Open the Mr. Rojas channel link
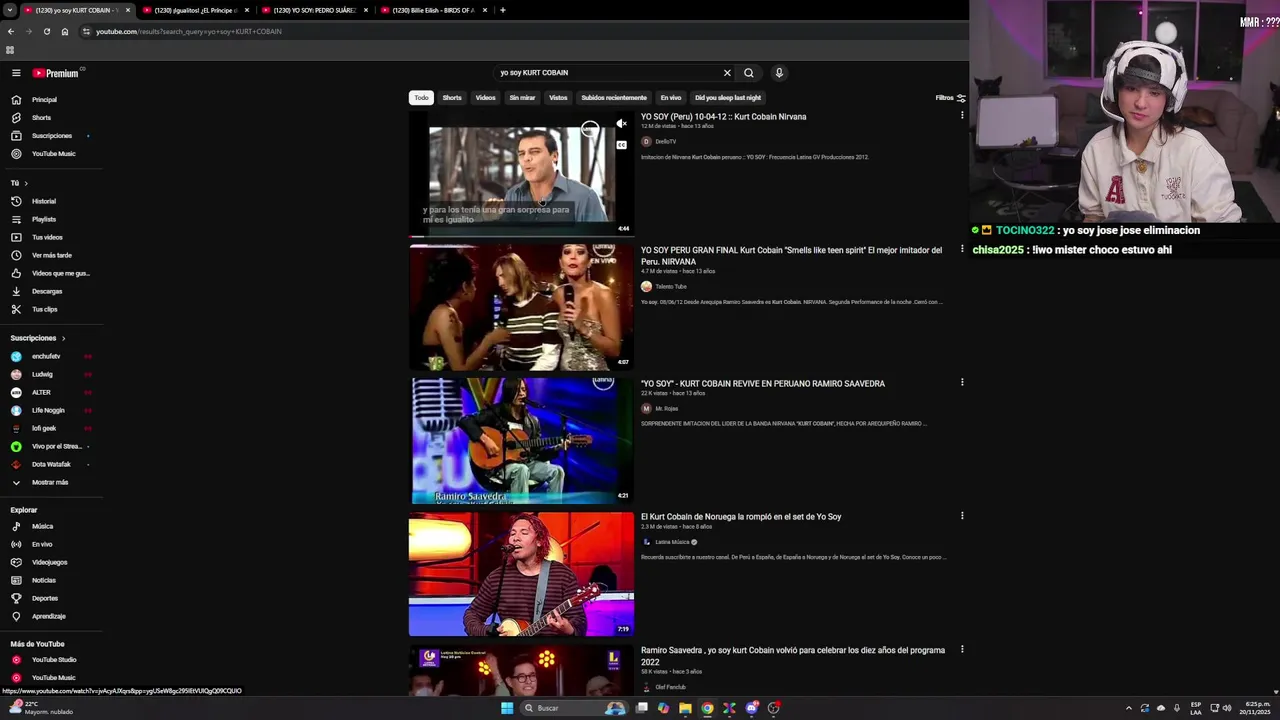Viewport: 1280px width, 720px height. (x=666, y=409)
